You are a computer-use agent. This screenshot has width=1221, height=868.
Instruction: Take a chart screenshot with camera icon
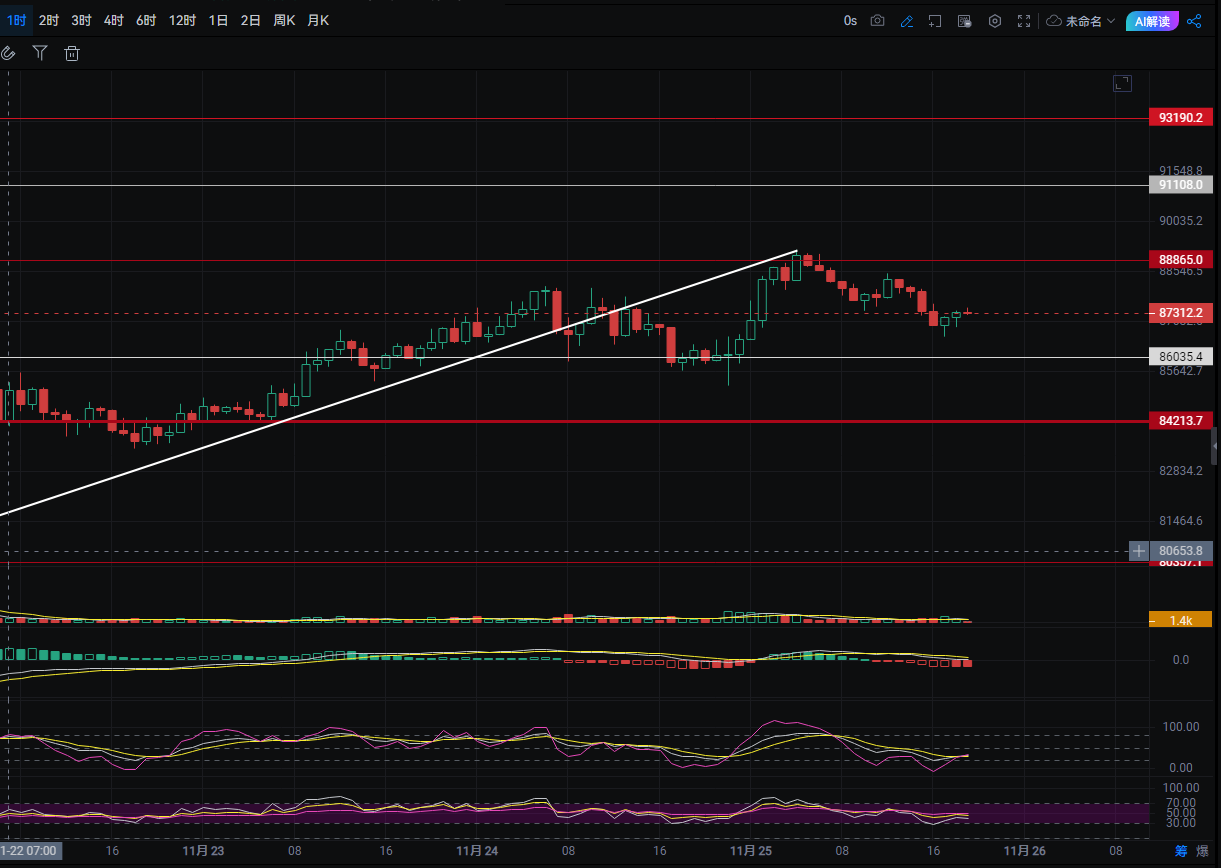pos(877,20)
